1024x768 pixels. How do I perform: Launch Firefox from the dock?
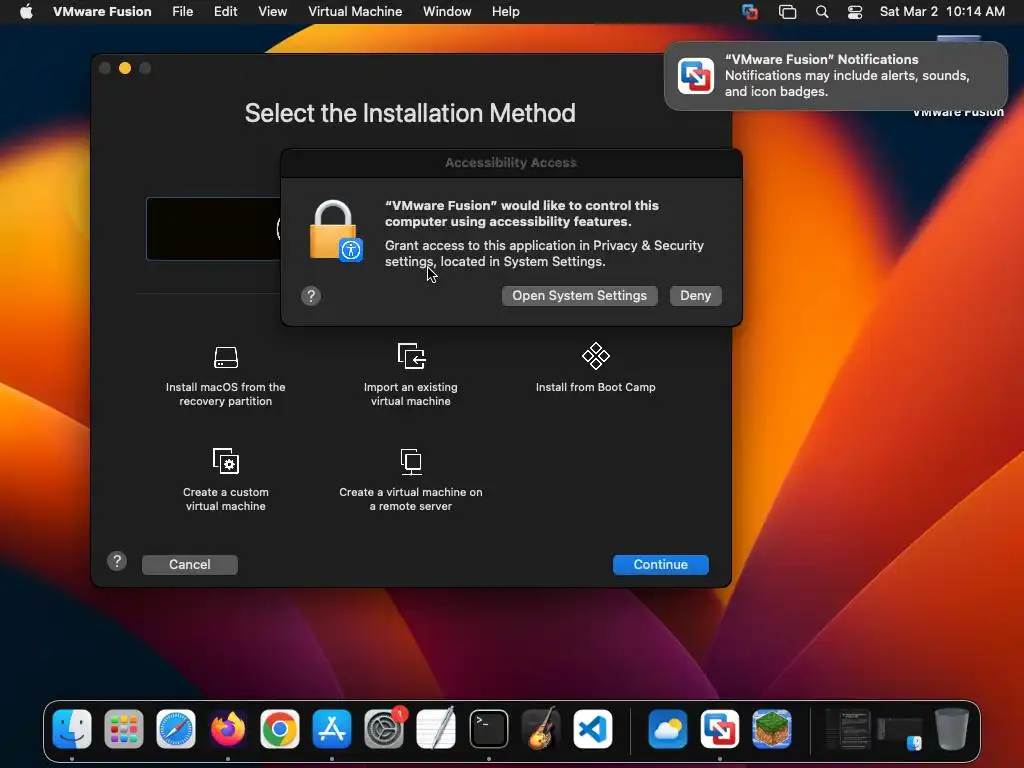click(228, 729)
